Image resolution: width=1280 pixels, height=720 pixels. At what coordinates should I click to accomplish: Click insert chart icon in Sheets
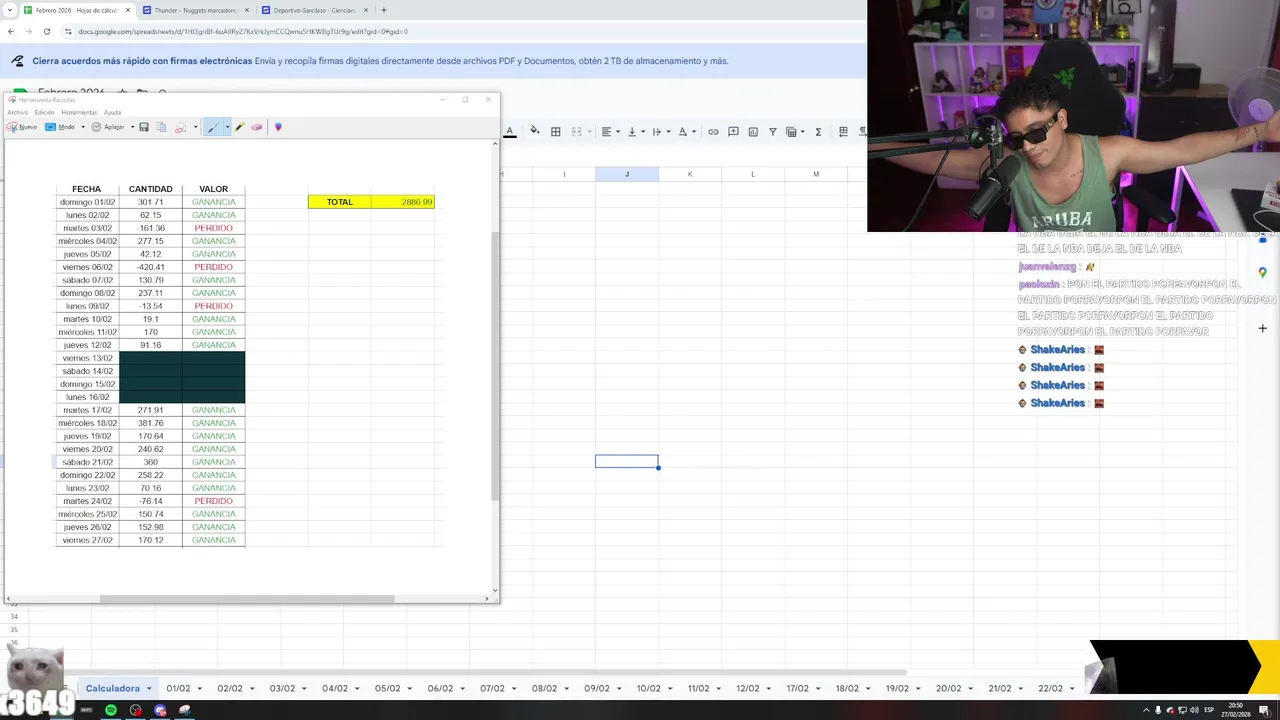753,131
